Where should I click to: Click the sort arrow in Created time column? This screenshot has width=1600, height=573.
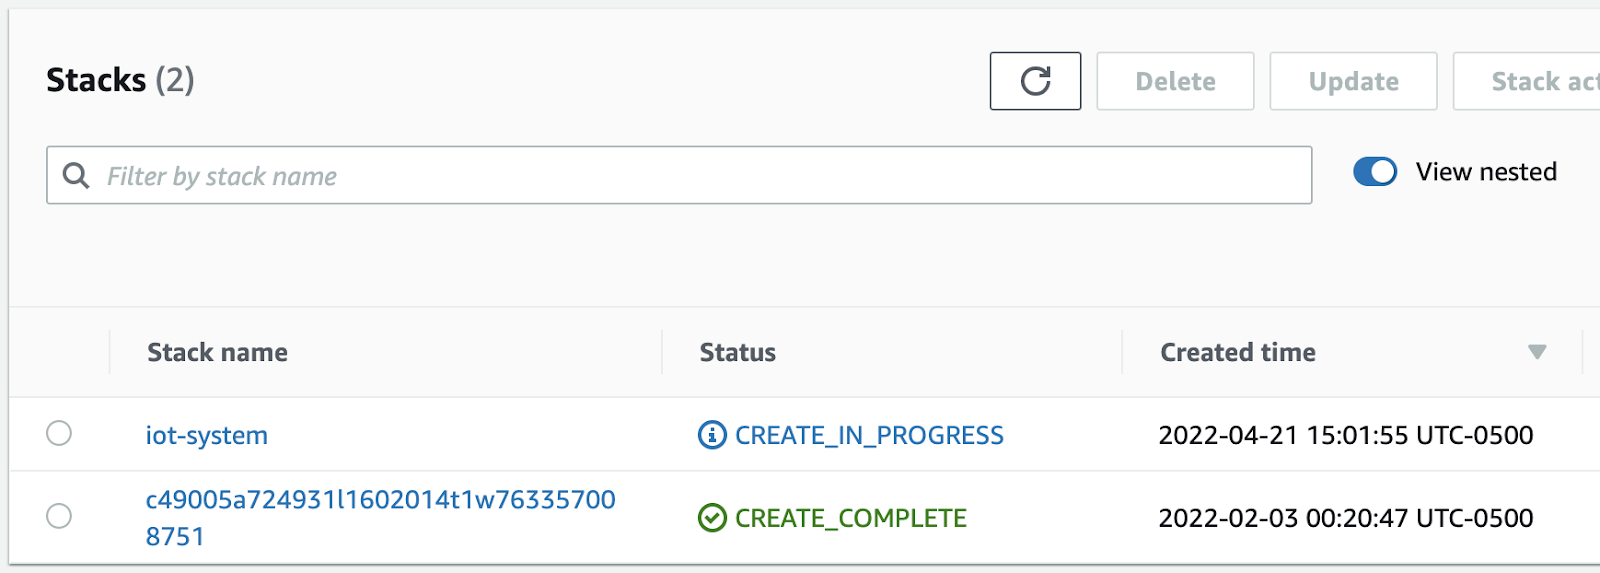tap(1537, 352)
